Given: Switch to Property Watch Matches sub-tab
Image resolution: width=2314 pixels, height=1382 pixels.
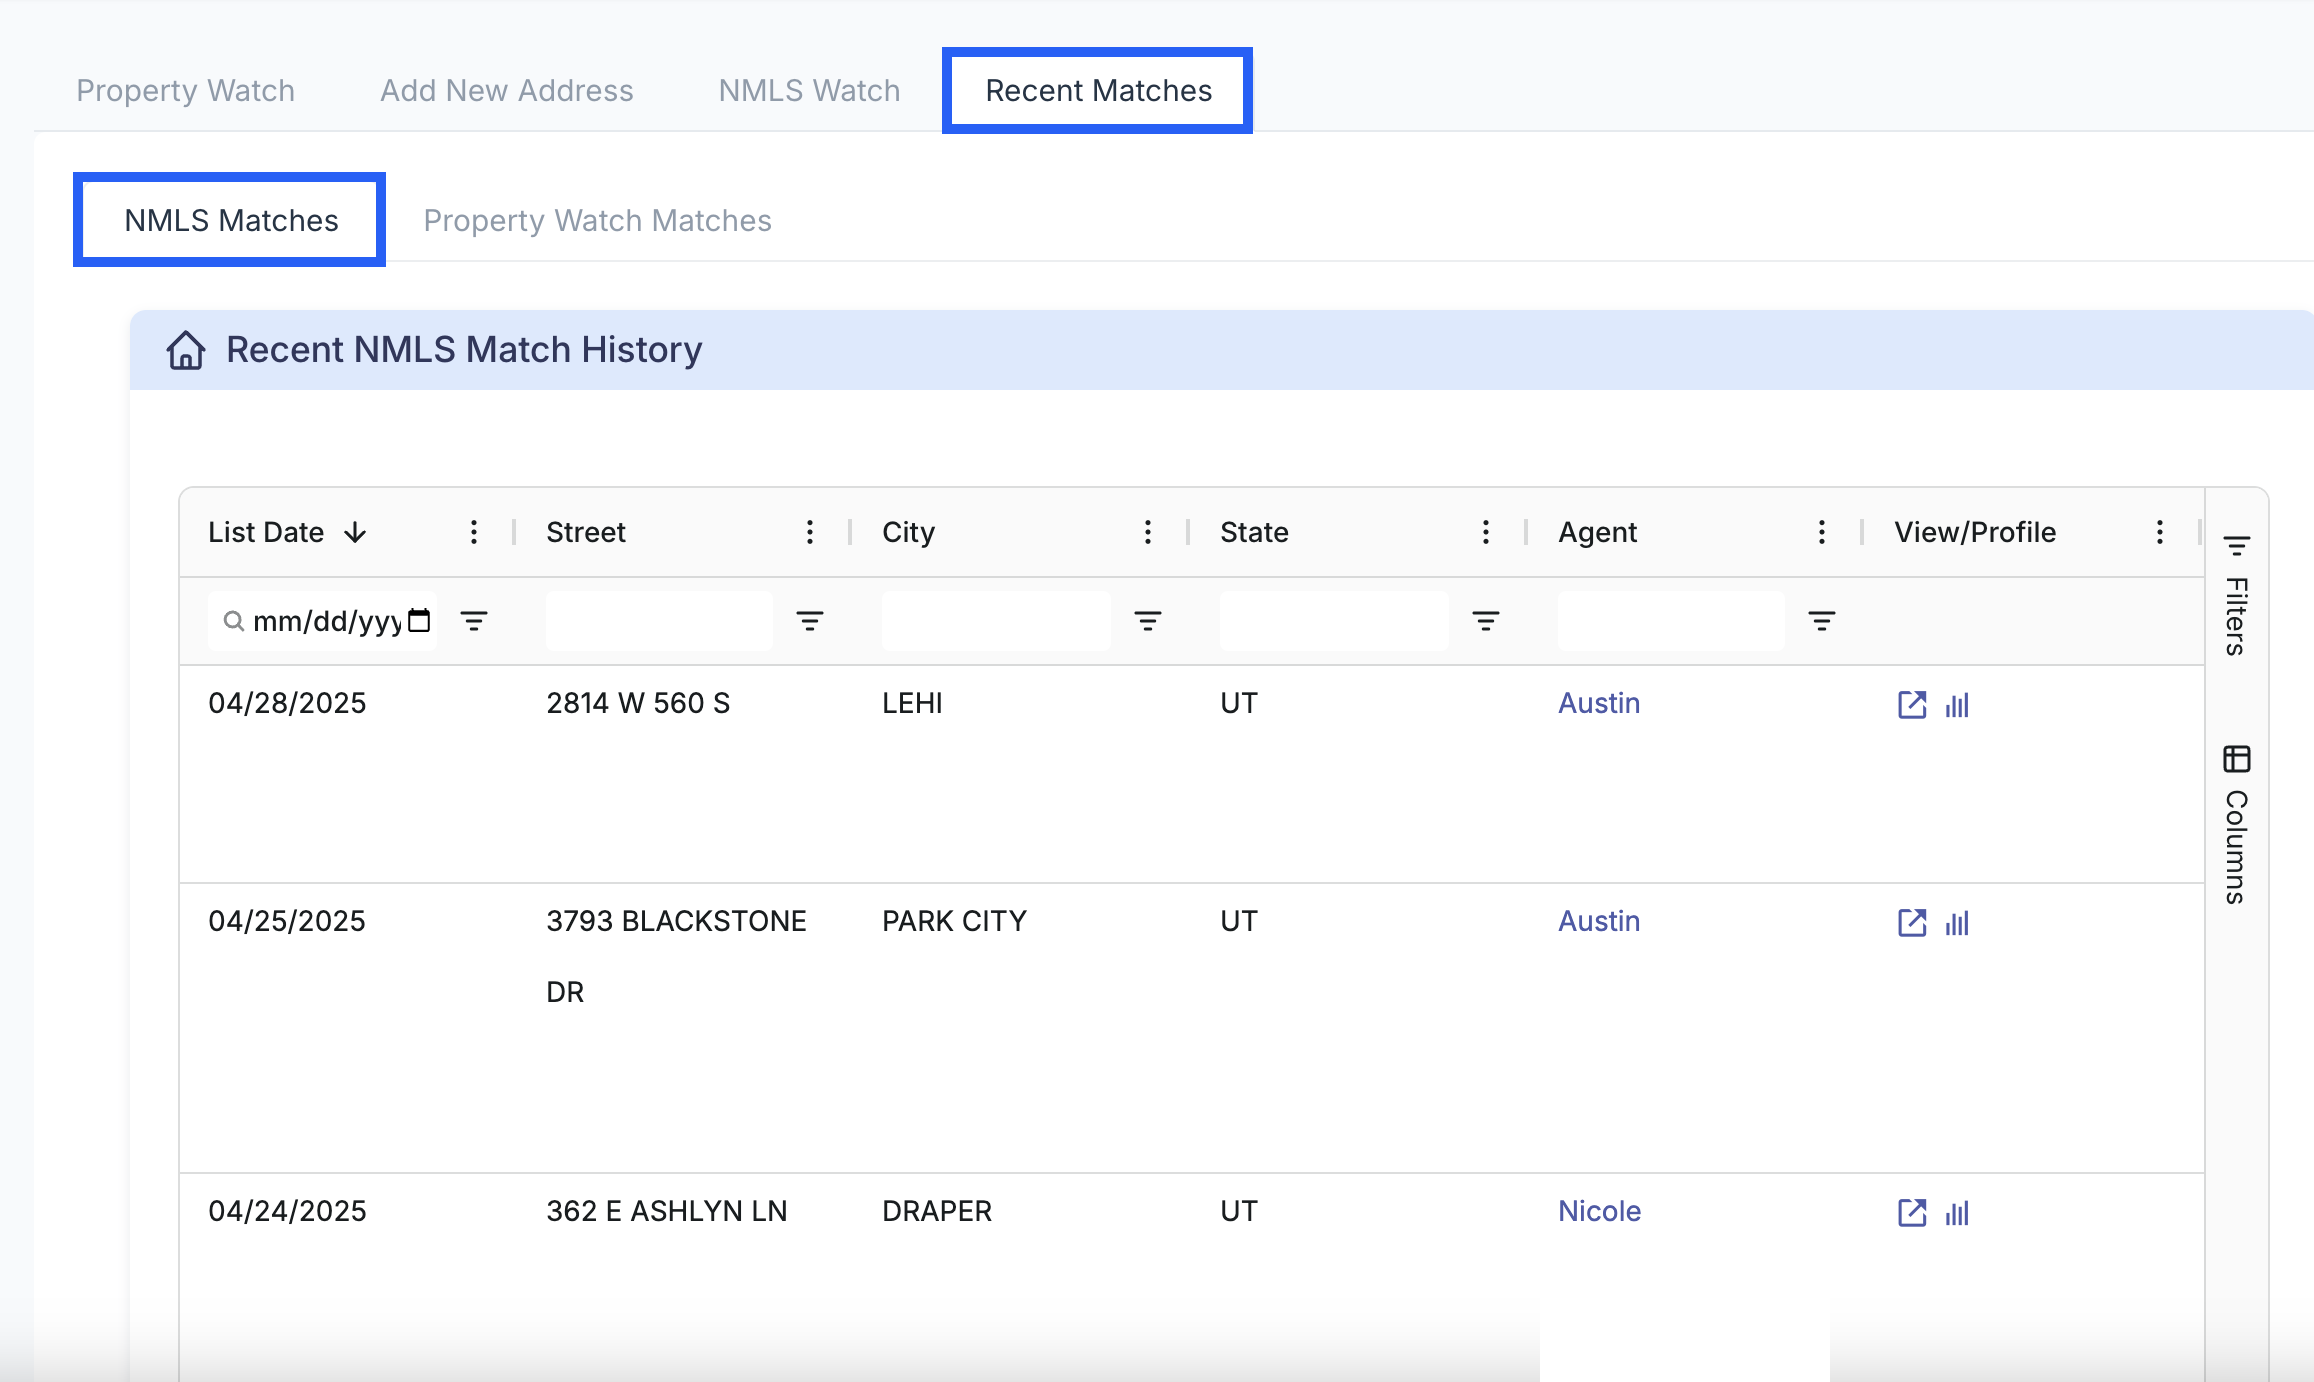Looking at the screenshot, I should click(x=598, y=220).
